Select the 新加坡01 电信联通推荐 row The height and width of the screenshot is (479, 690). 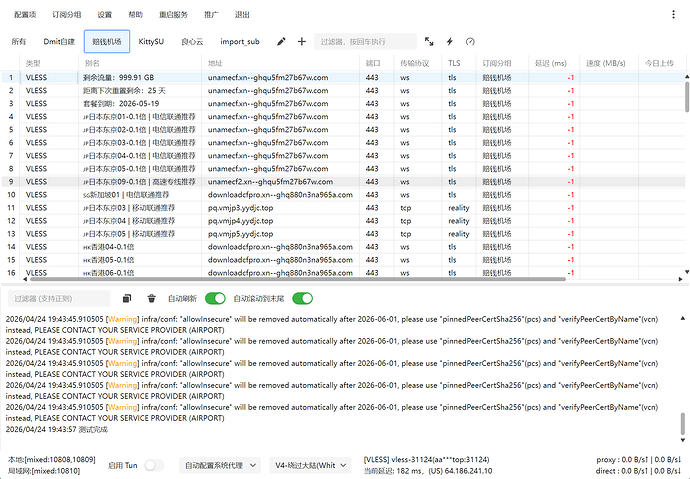coord(342,195)
